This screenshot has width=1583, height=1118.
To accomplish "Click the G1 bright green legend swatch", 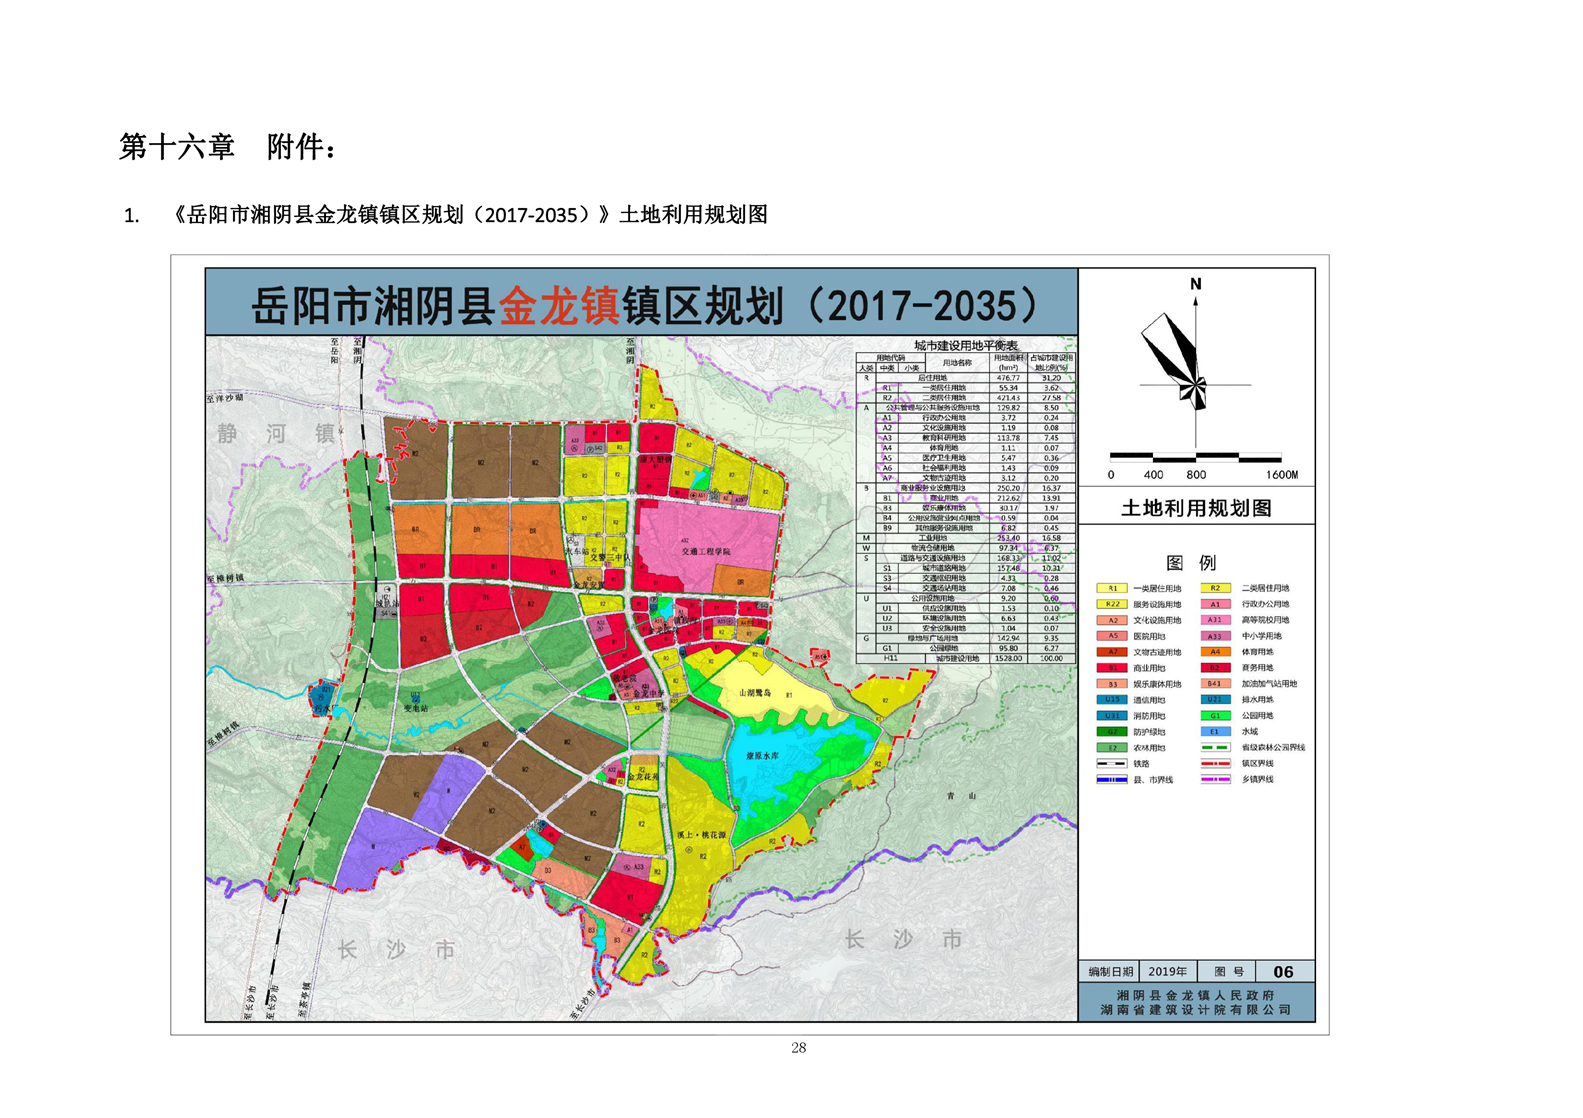I will click(1214, 716).
